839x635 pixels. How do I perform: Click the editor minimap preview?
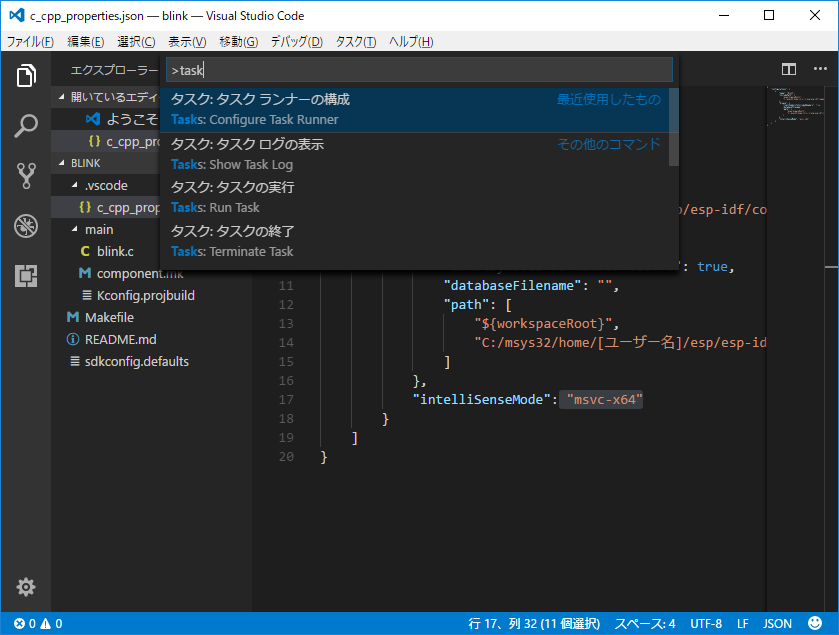point(797,106)
